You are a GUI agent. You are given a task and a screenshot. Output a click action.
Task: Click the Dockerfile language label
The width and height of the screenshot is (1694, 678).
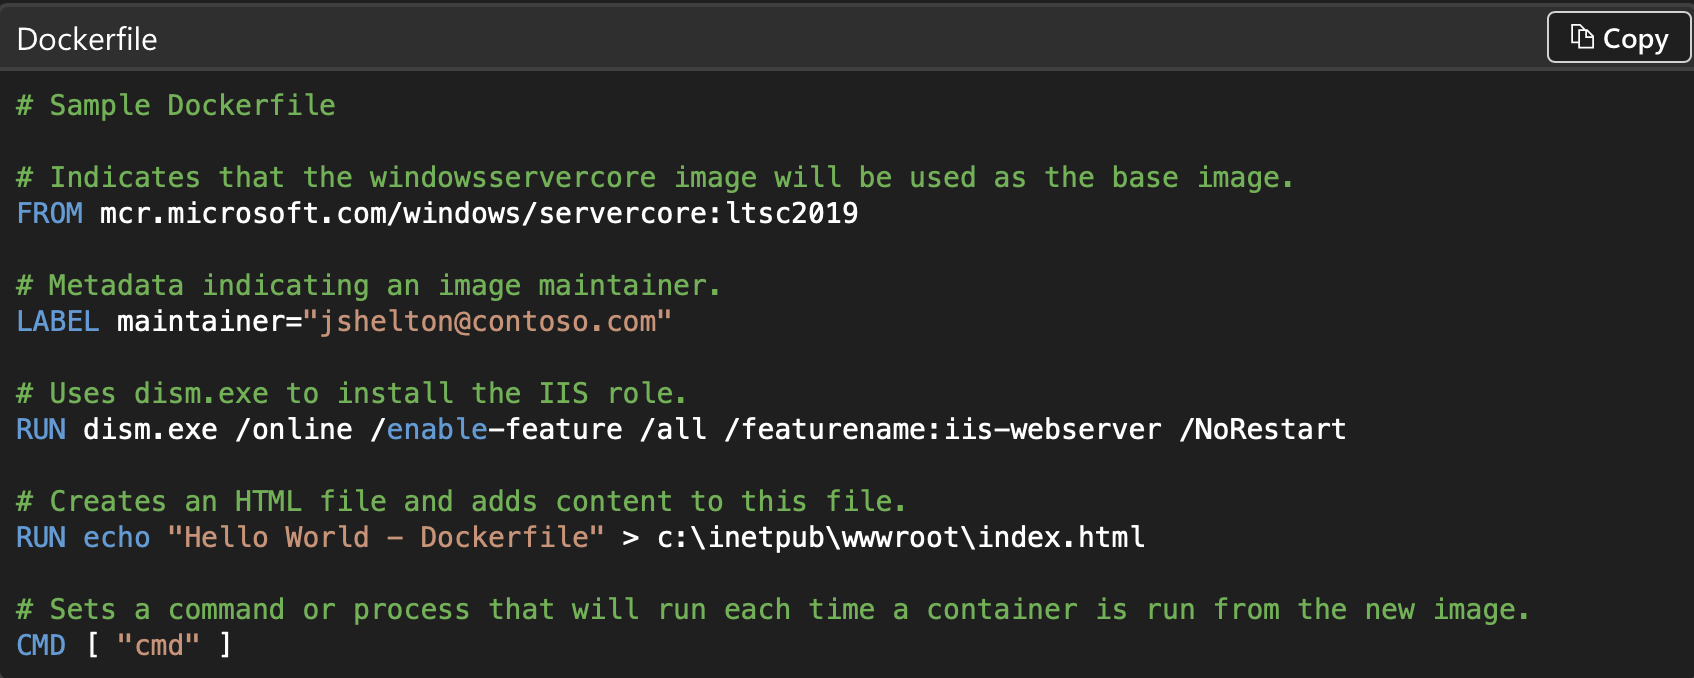[x=87, y=39]
